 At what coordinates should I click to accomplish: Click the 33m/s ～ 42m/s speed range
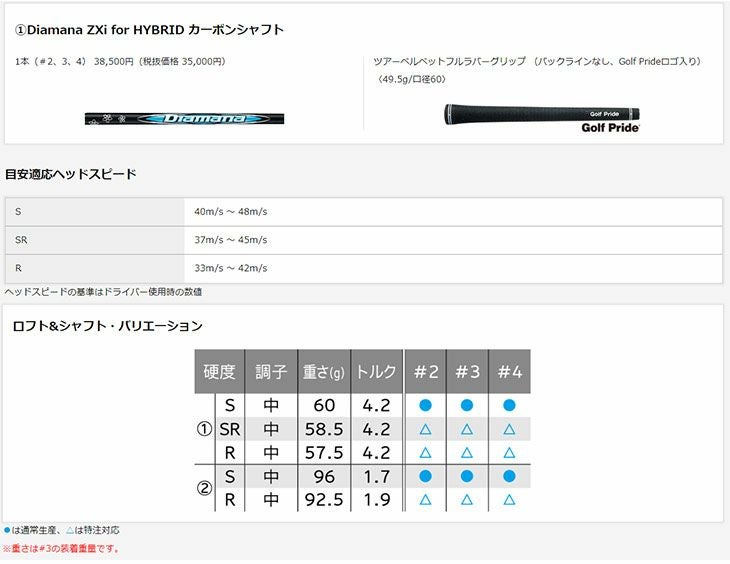coord(231,268)
